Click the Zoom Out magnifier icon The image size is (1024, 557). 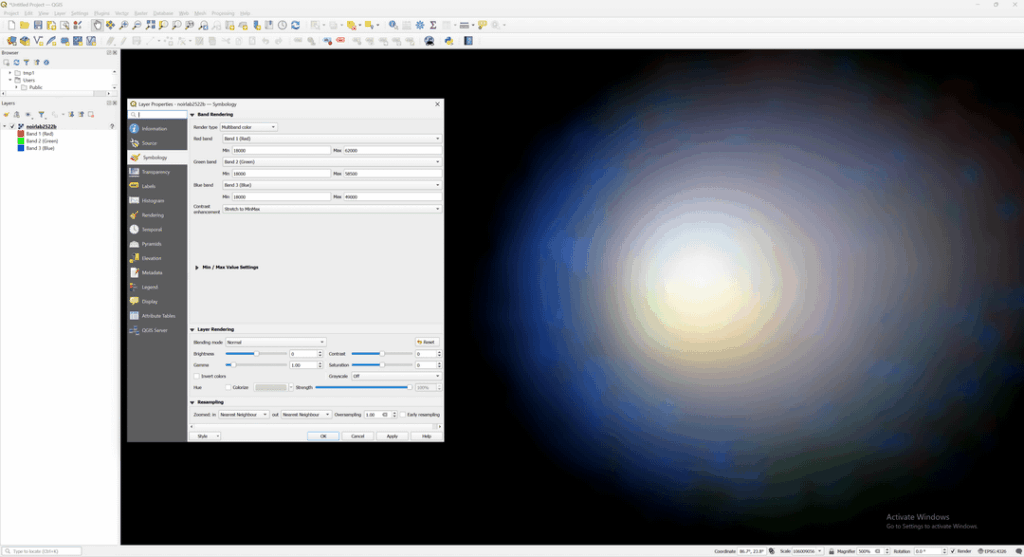click(136, 25)
